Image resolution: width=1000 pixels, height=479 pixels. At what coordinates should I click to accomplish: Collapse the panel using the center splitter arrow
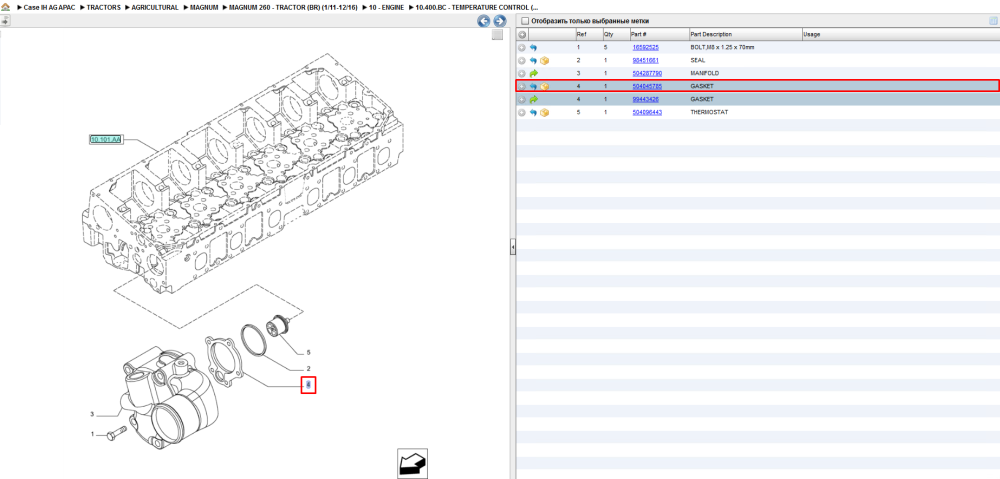pyautogui.click(x=512, y=247)
